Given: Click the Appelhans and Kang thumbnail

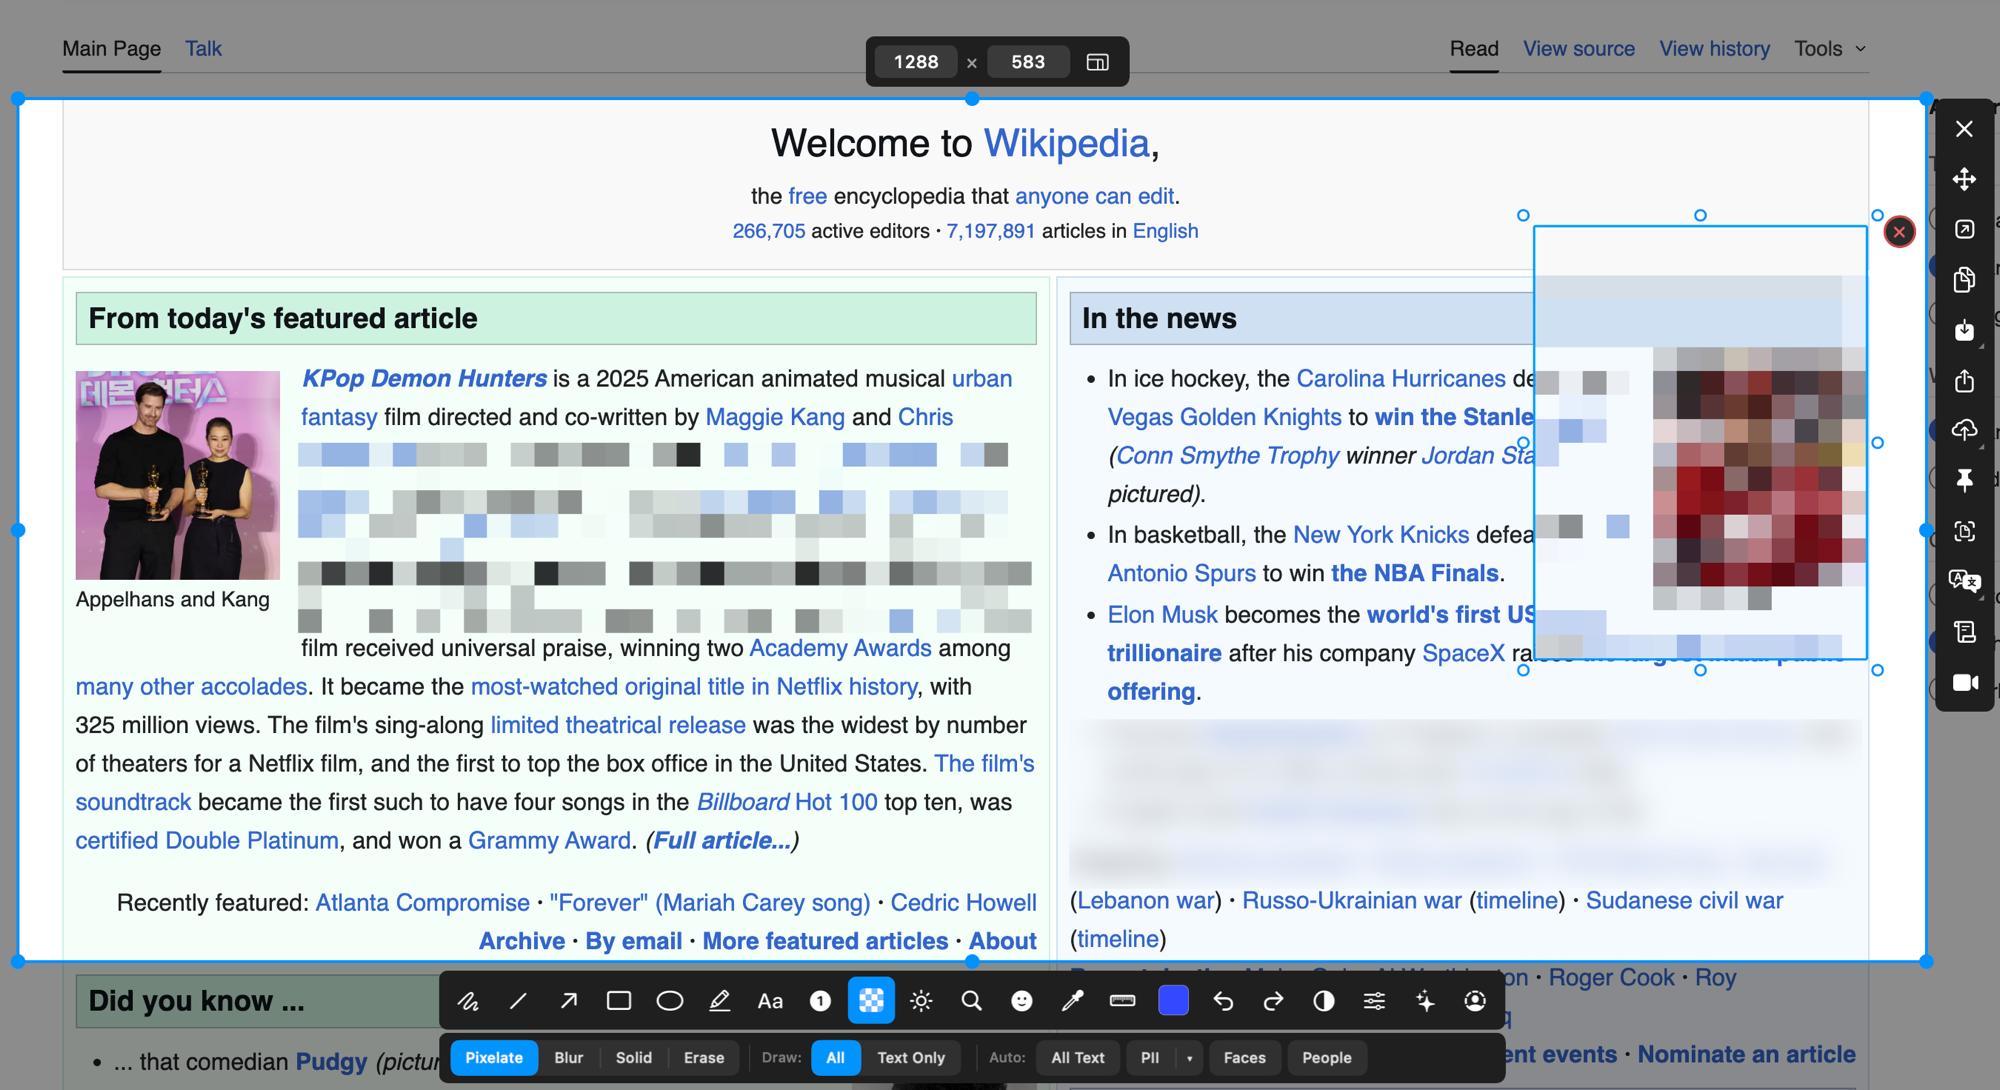Looking at the screenshot, I should click(x=178, y=475).
